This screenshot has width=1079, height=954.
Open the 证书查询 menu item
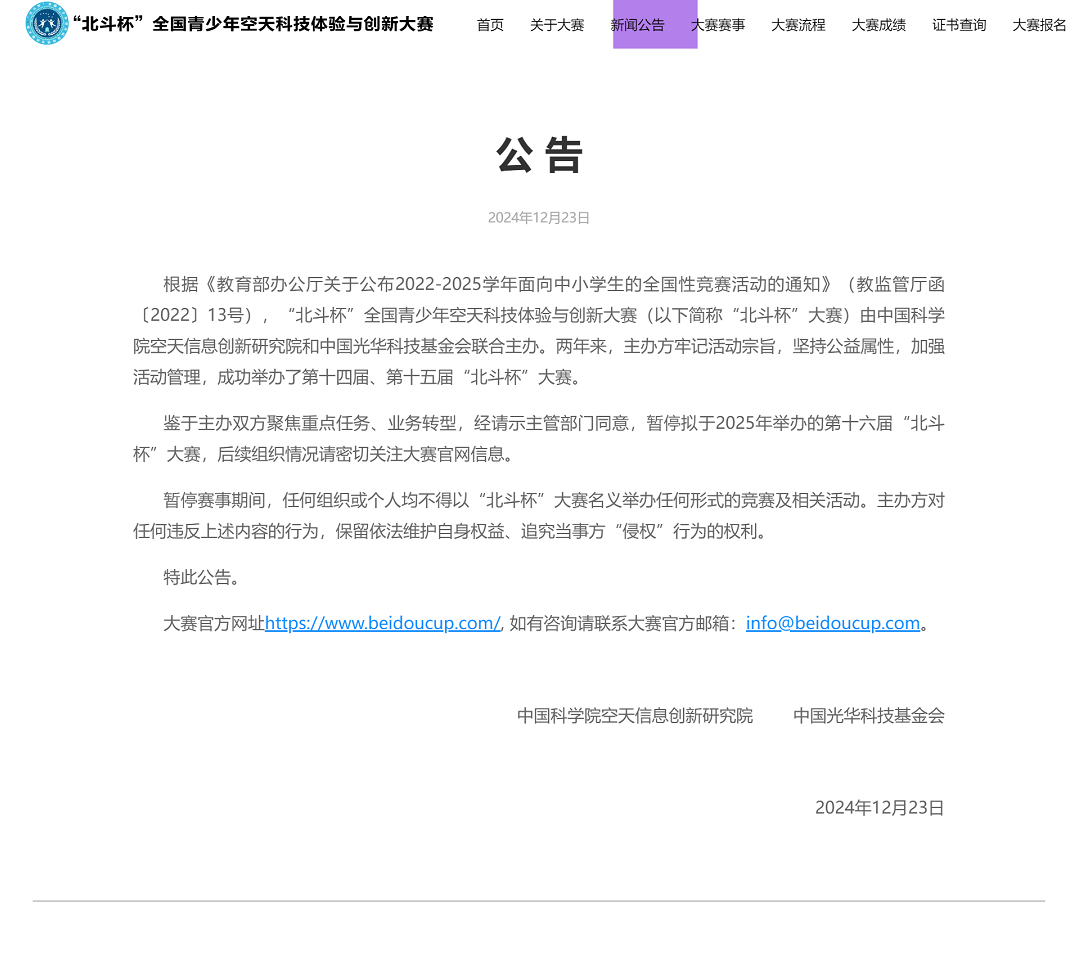tap(959, 25)
